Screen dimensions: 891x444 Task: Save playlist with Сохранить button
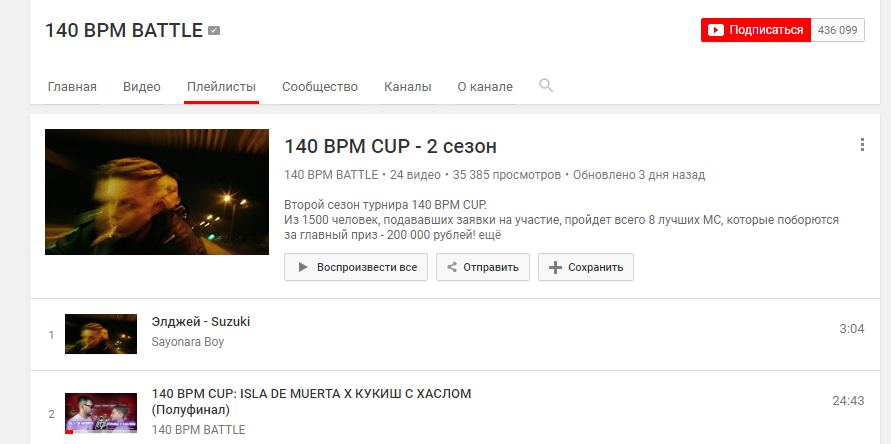click(586, 267)
